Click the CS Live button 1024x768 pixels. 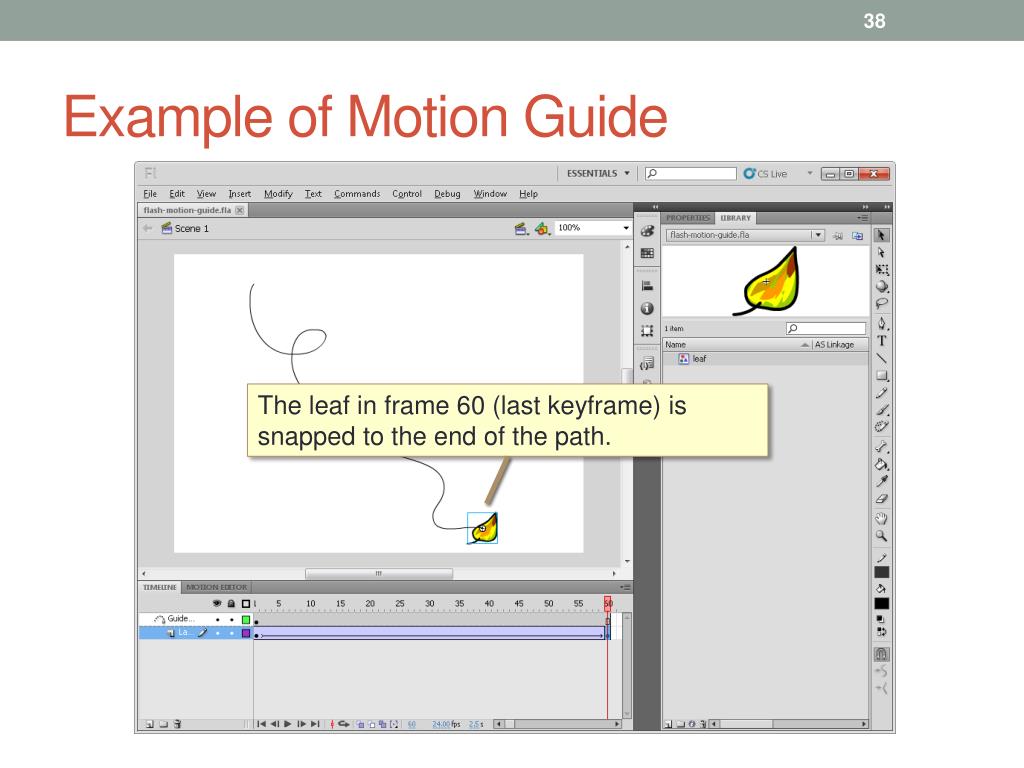tap(765, 174)
